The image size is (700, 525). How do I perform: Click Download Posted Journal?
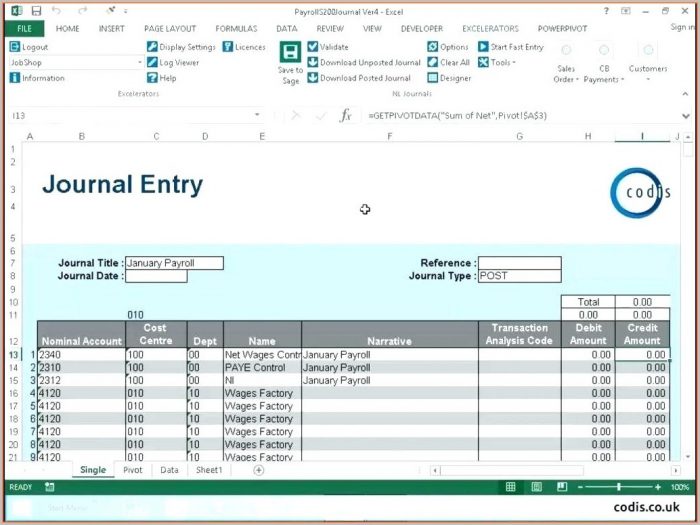pyautogui.click(x=359, y=78)
